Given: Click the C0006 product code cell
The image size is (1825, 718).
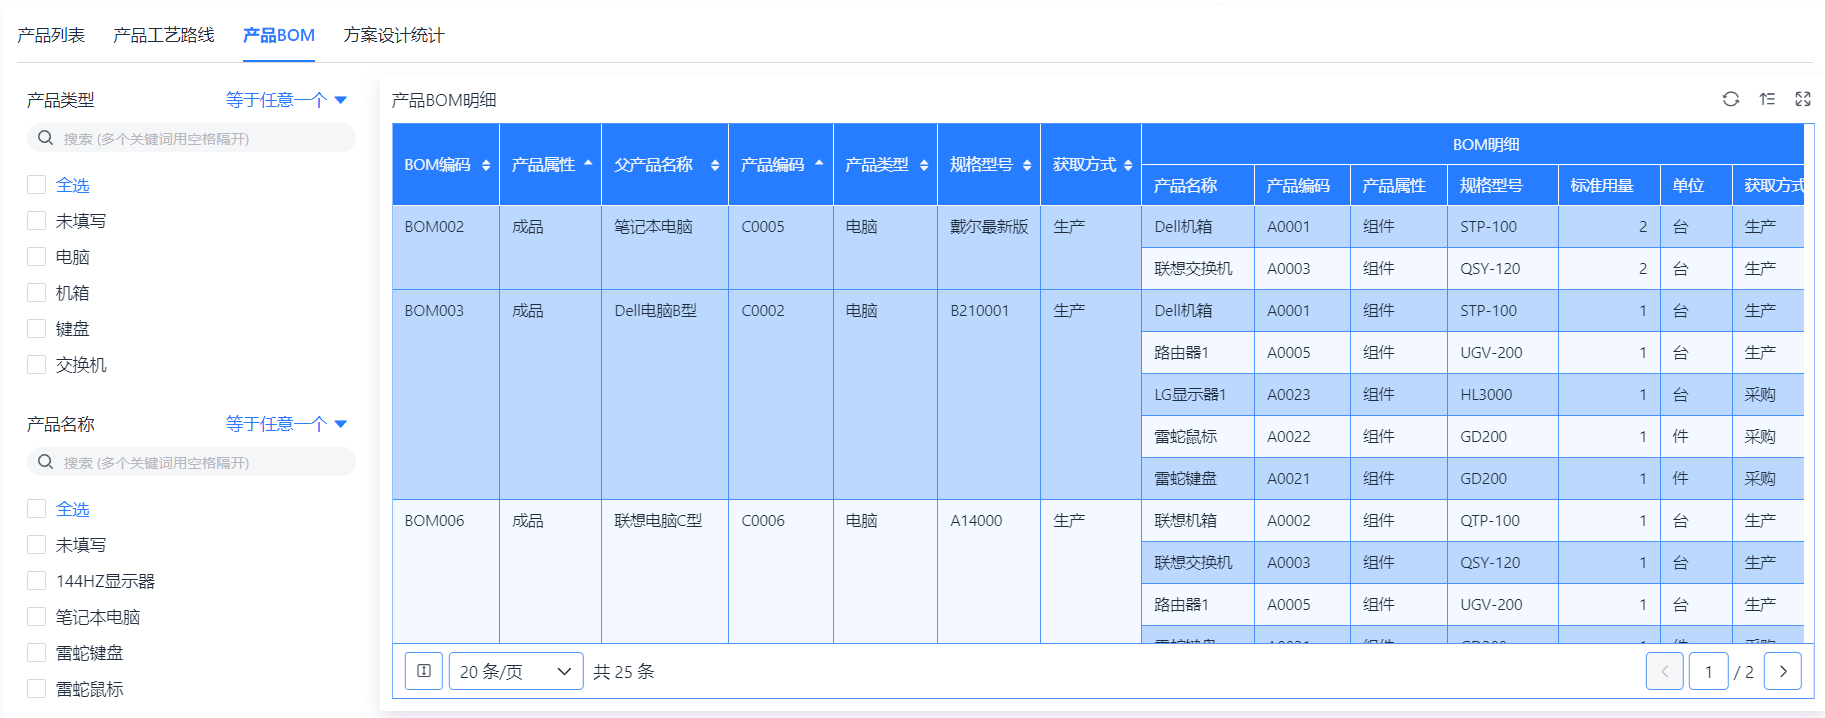Looking at the screenshot, I should pyautogui.click(x=781, y=571).
